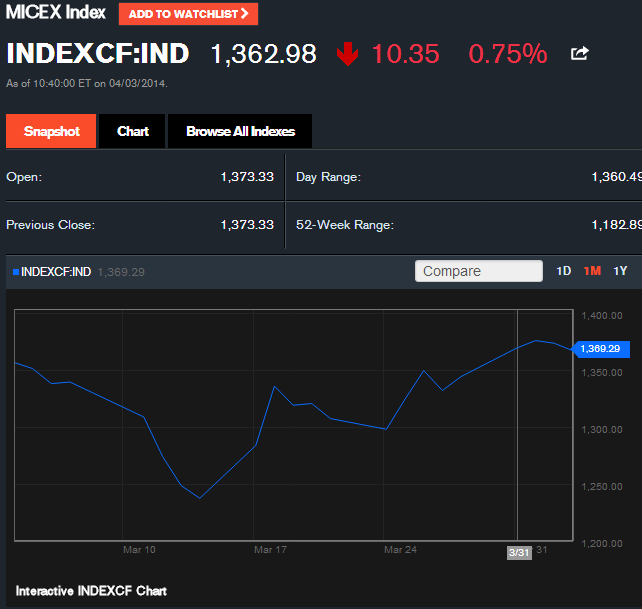Select the 1D chart range
This screenshot has height=609, width=642.
pyautogui.click(x=563, y=271)
